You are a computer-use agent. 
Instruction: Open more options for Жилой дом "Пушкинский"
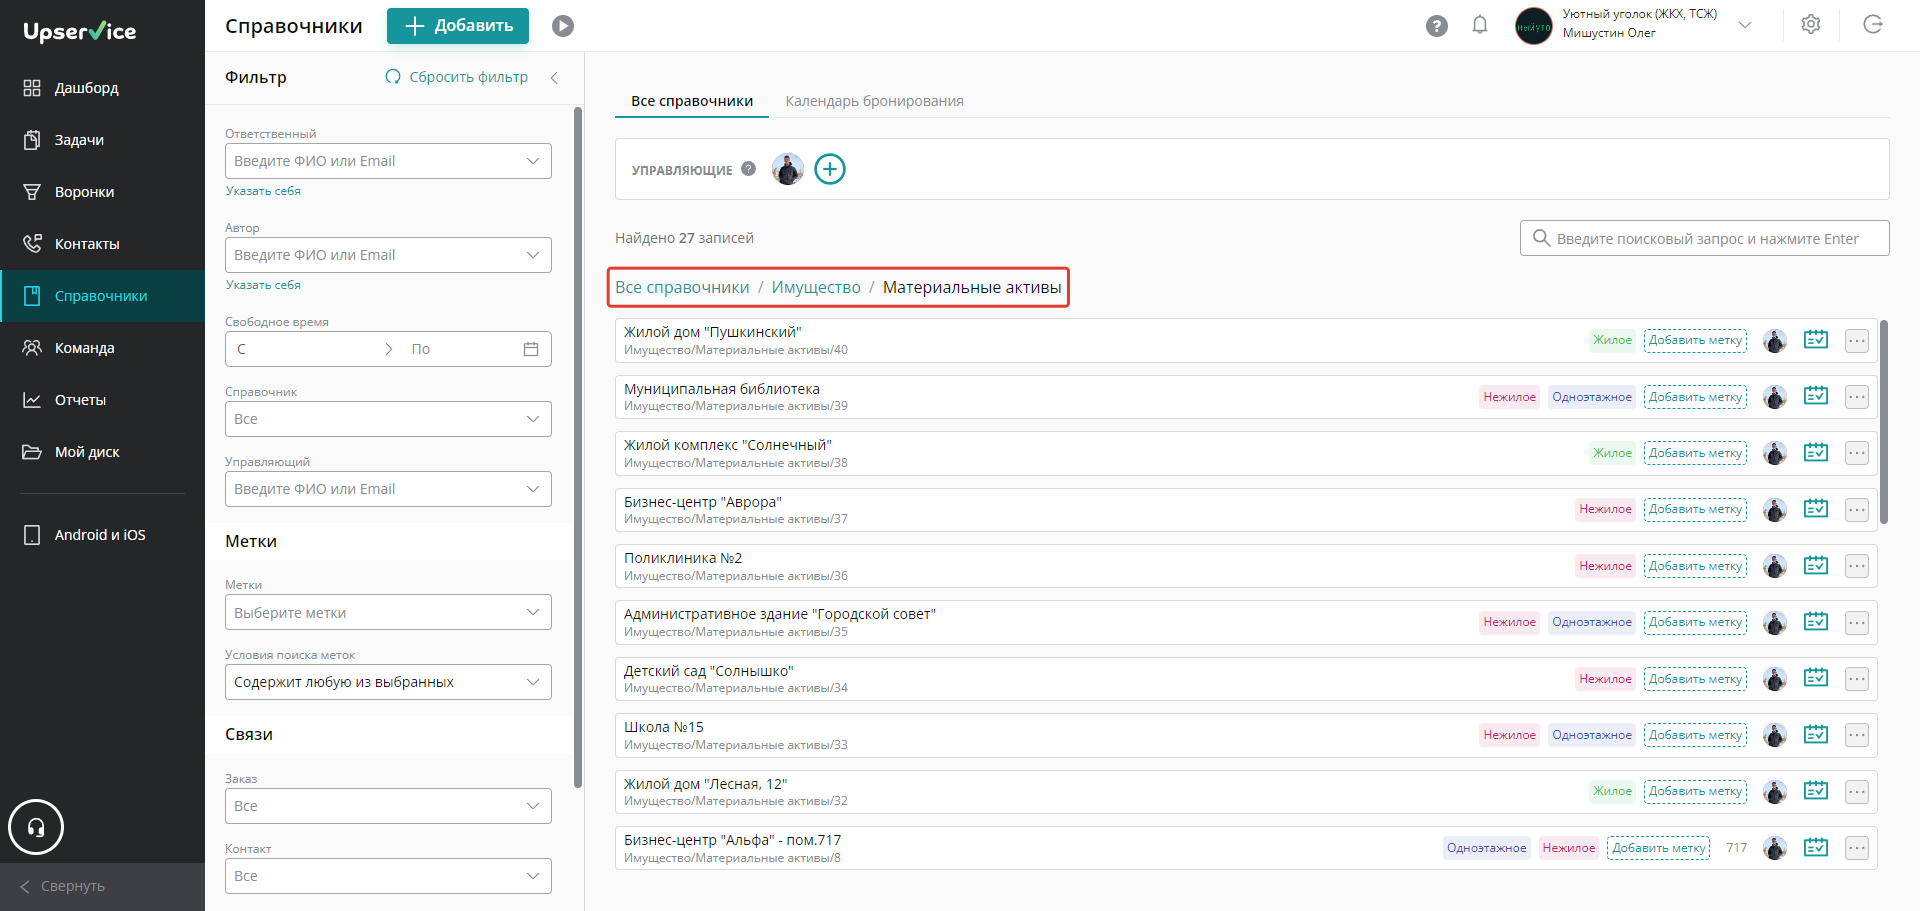tap(1857, 341)
